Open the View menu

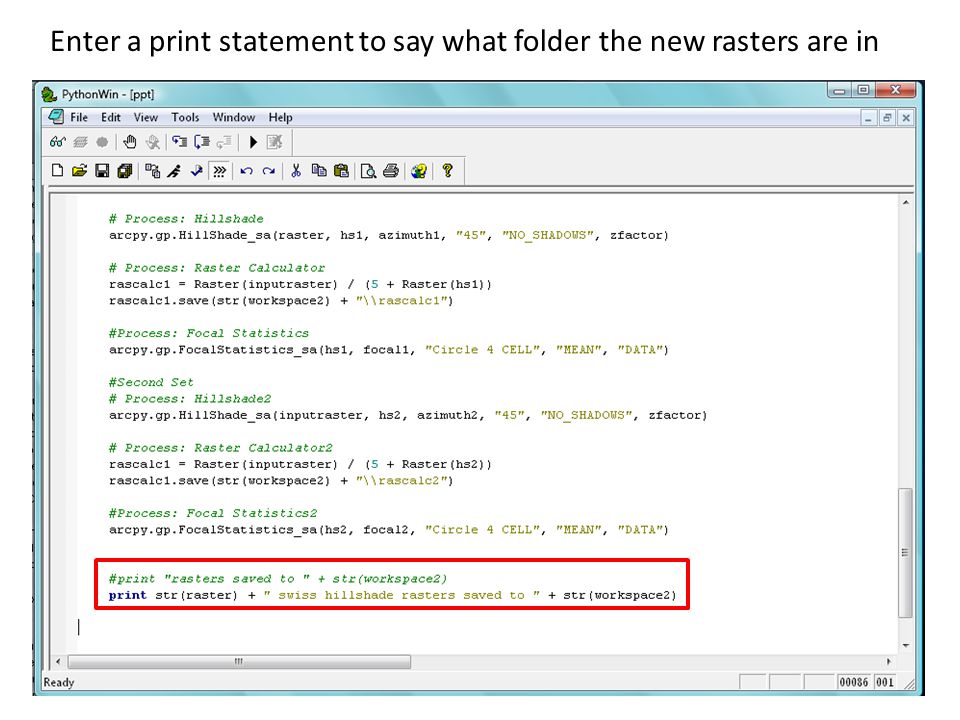(x=146, y=117)
